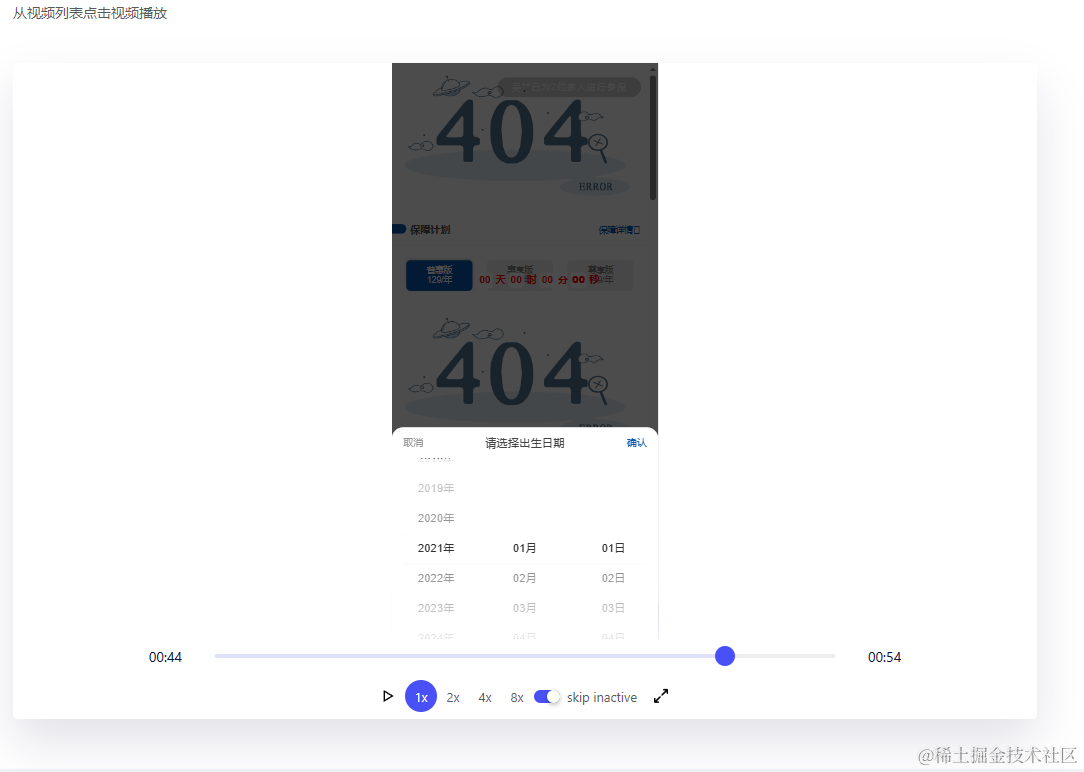Image resolution: width=1084 pixels, height=772 pixels.
Task: Click the scrollbar in the replayed page
Action: 653,138
